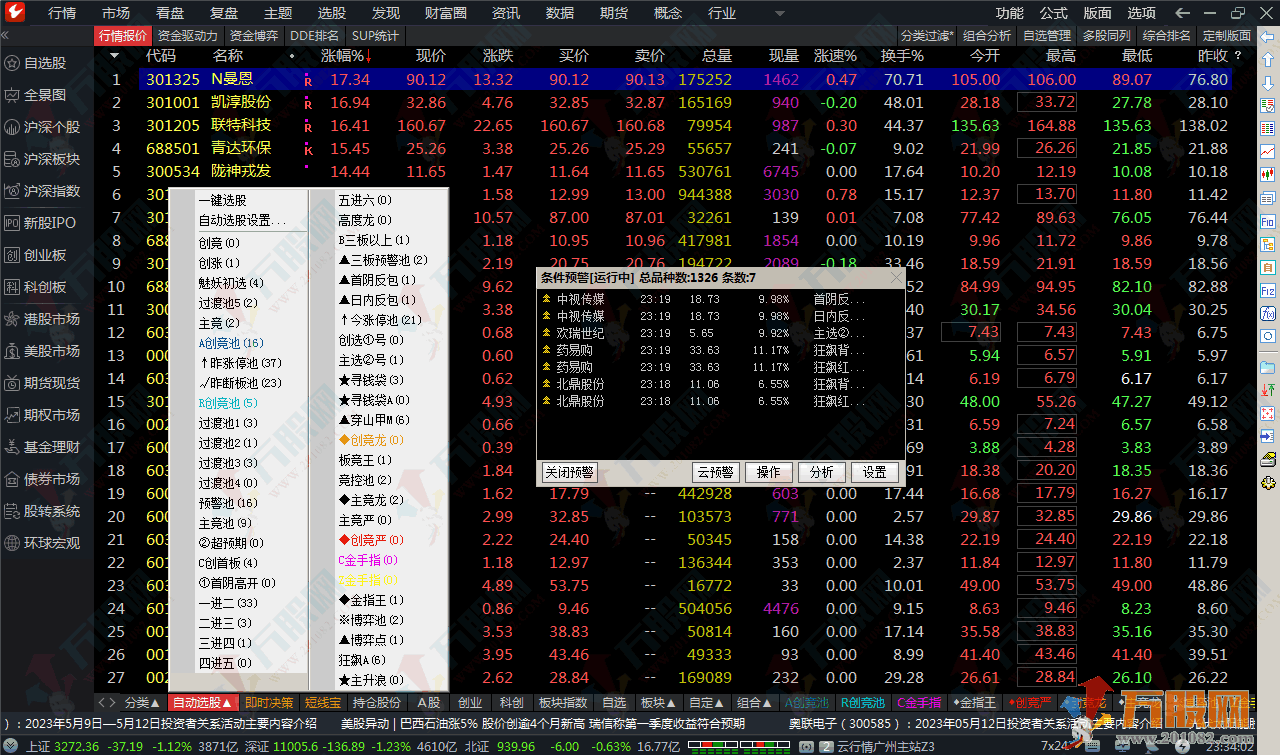Collapse the left sidebar with double-chevron
Image resolution: width=1280 pixels, height=755 pixels.
point(5,35)
